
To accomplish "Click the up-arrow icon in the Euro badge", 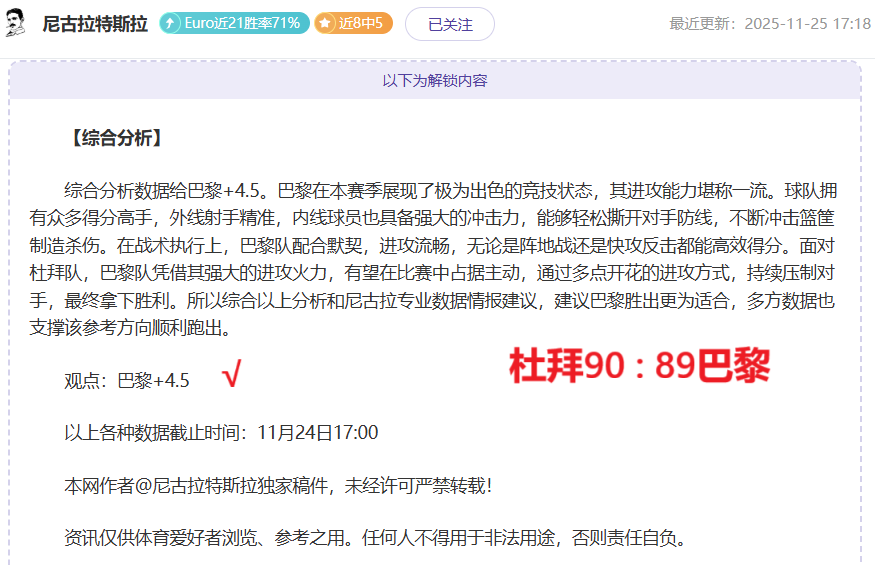I will pyautogui.click(x=172, y=23).
